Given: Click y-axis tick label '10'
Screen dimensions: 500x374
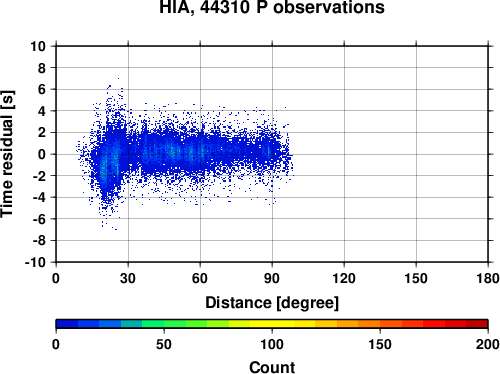Looking at the screenshot, I should coord(38,46).
